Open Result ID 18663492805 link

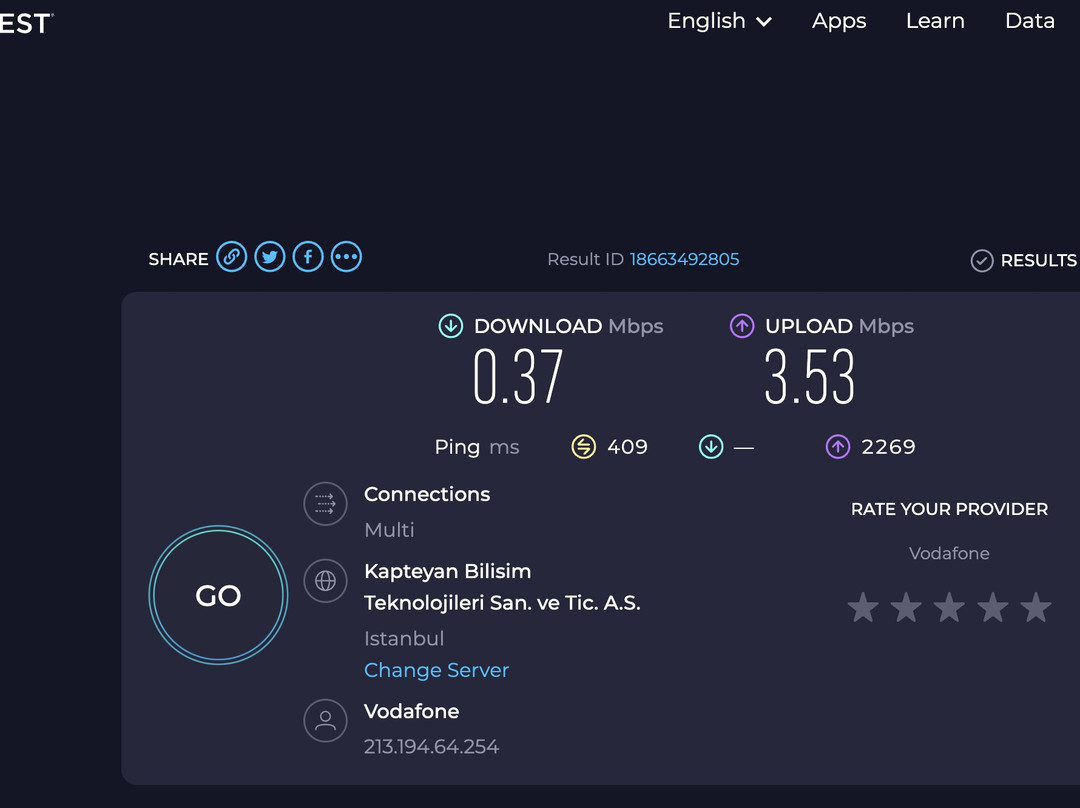click(x=684, y=259)
